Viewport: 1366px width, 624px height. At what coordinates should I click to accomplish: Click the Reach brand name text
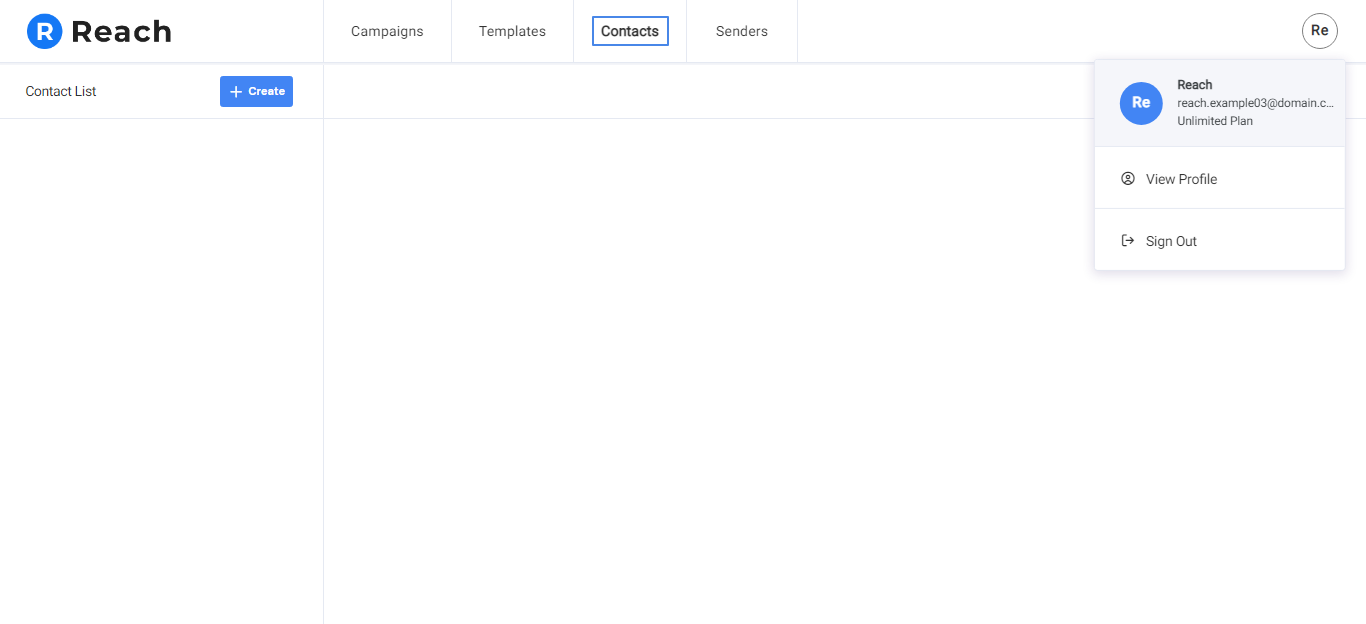(x=121, y=32)
